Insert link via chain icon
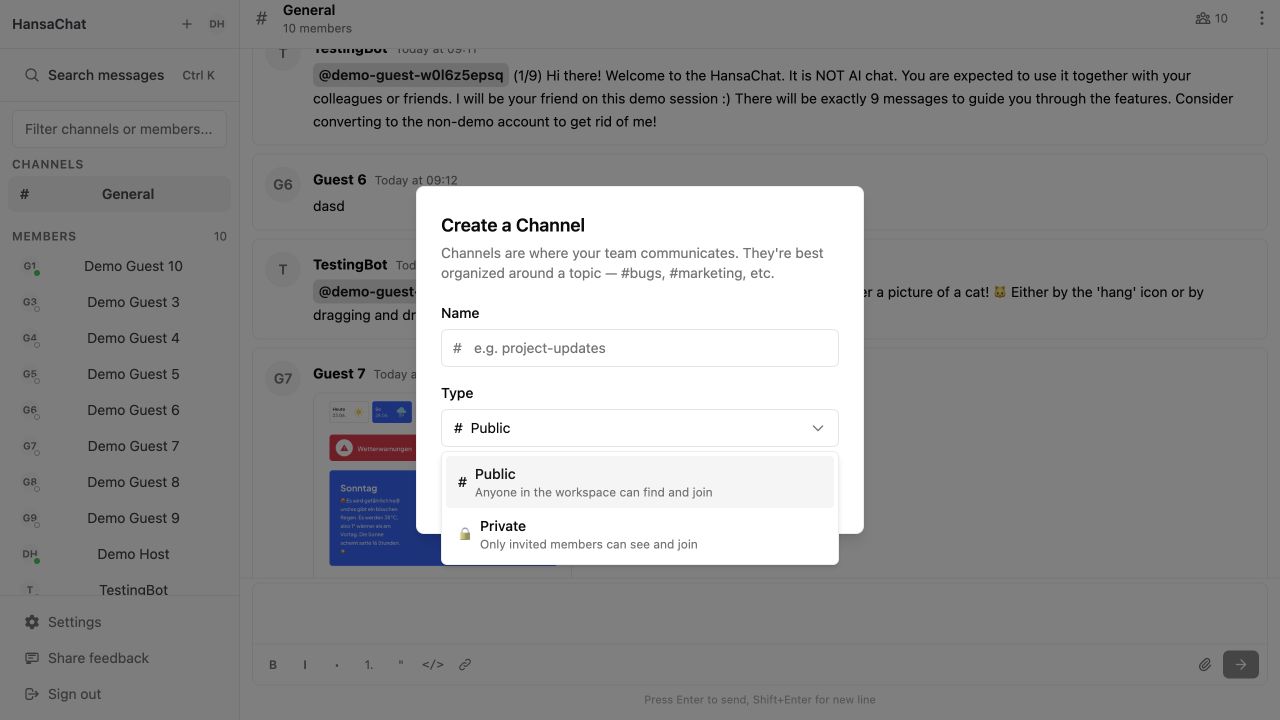Viewport: 1280px width, 720px height. pos(465,664)
